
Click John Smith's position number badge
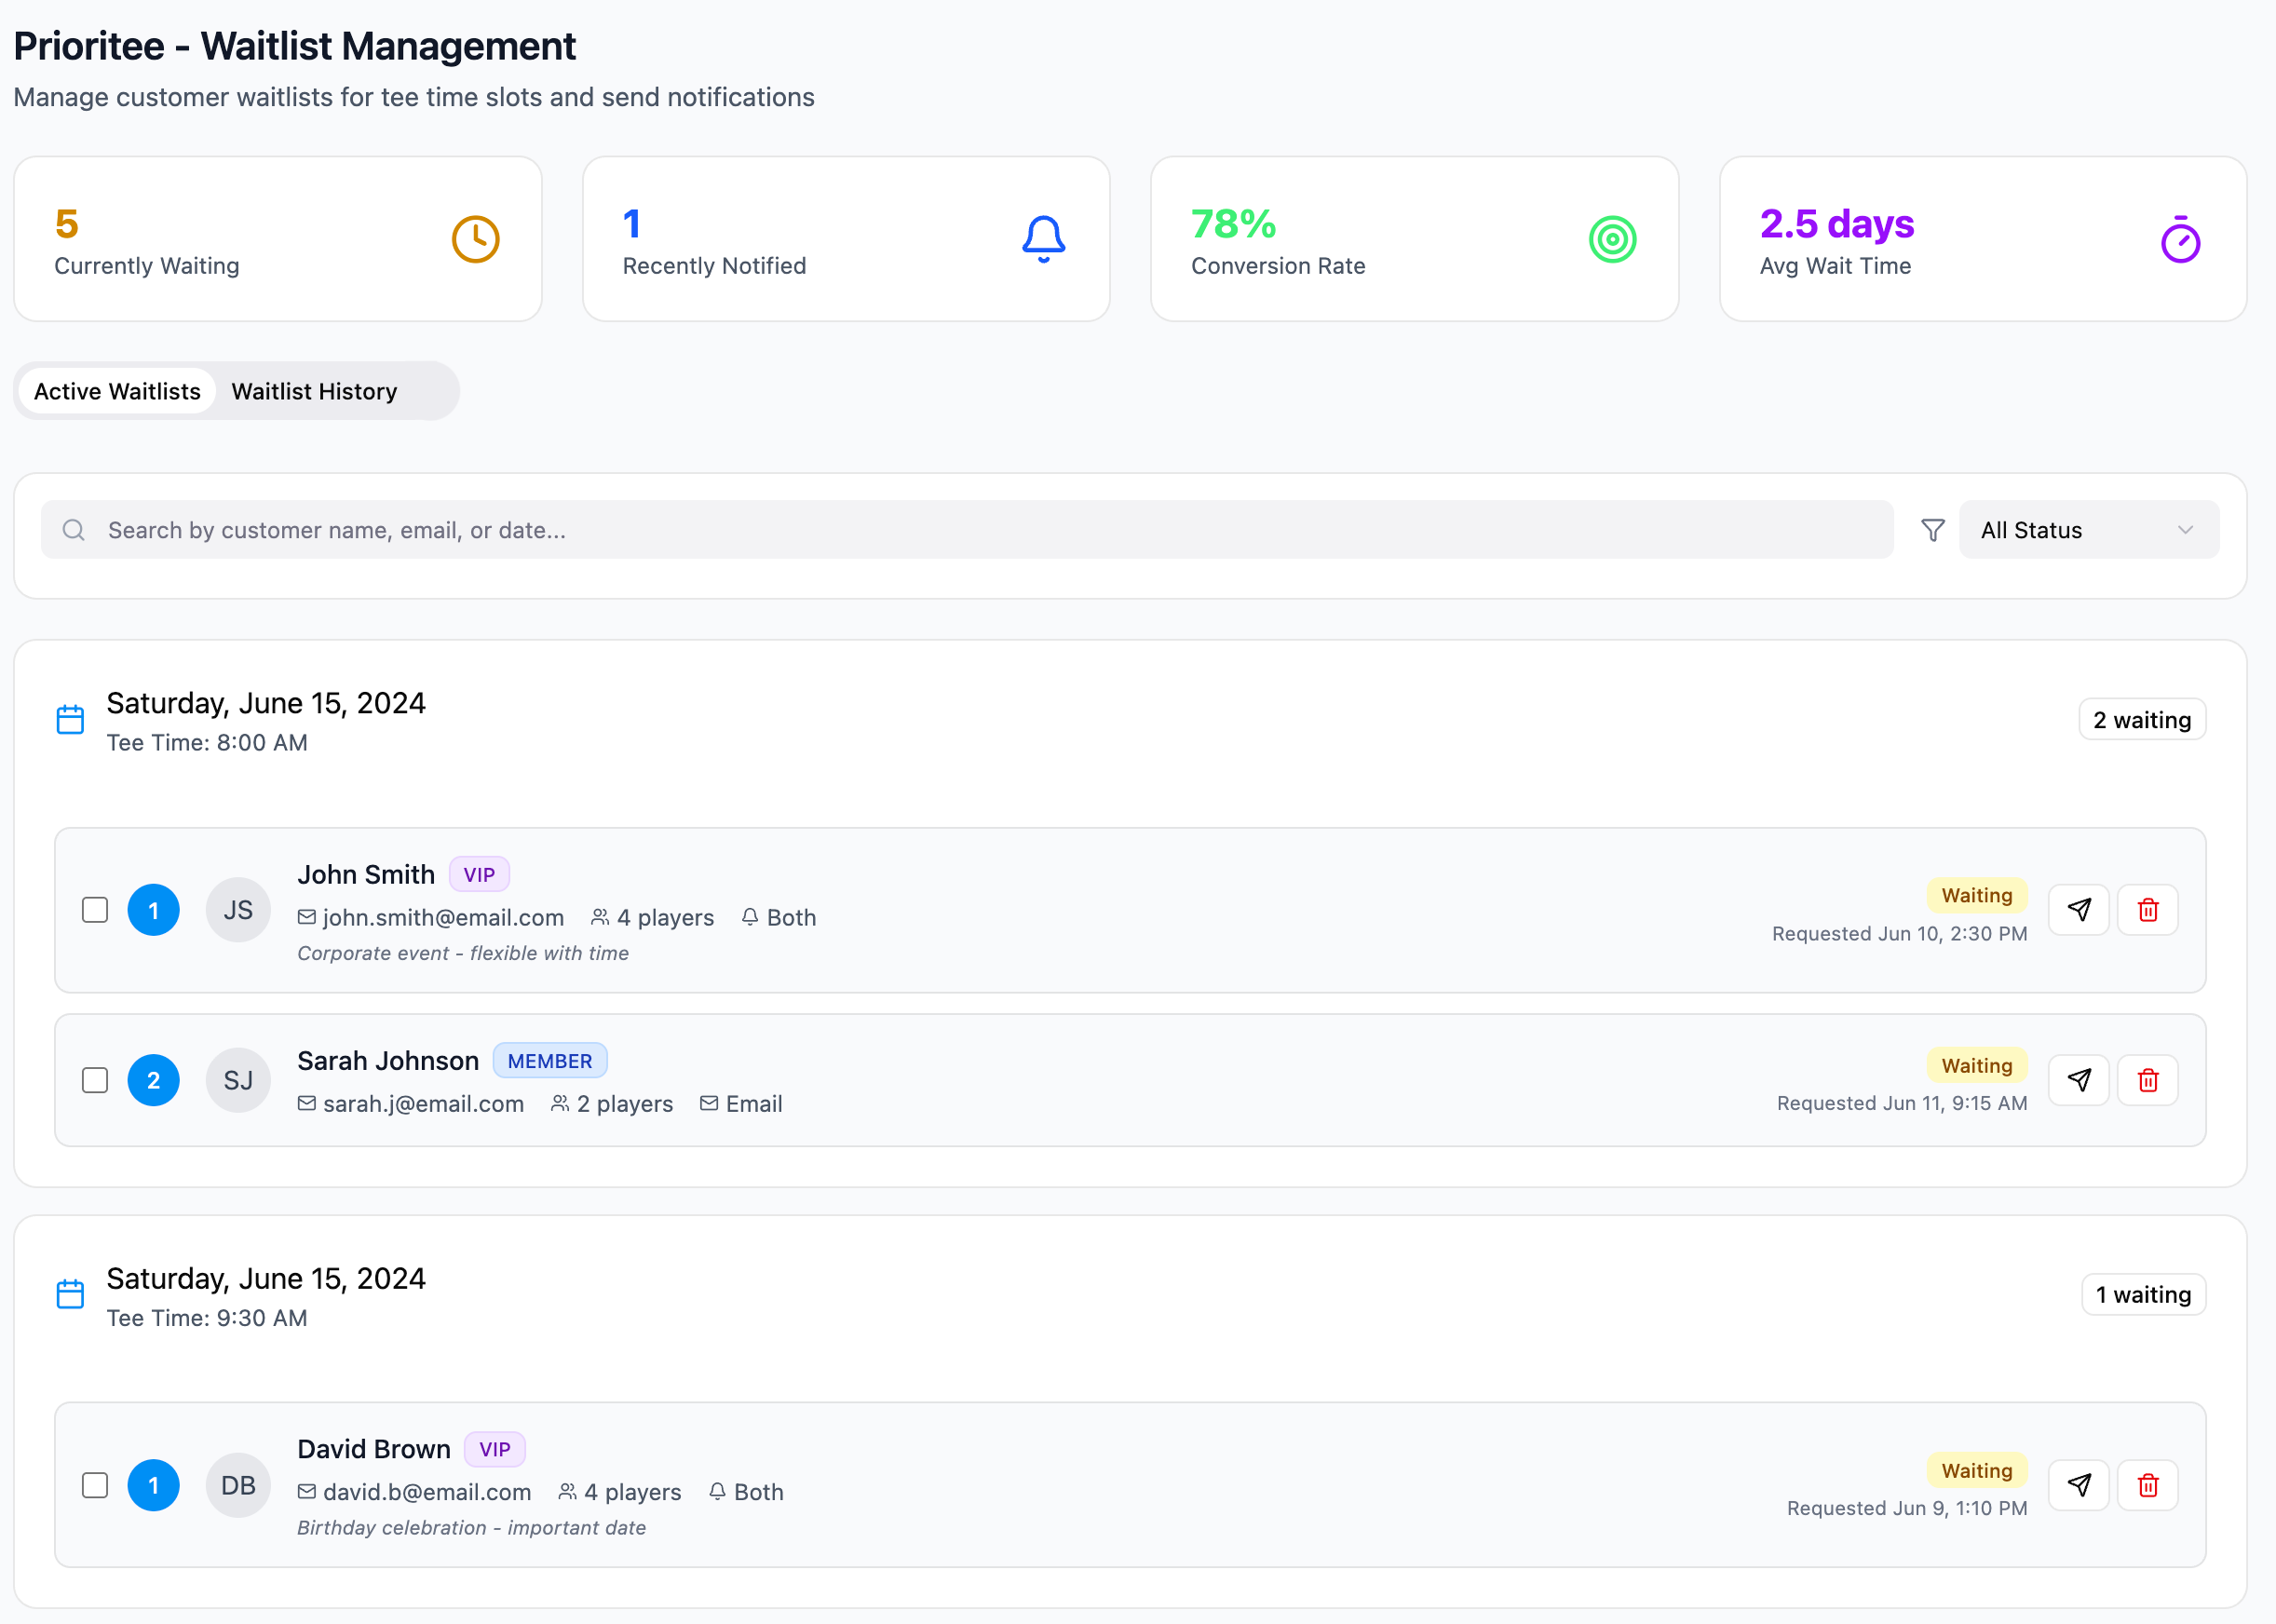click(x=154, y=910)
